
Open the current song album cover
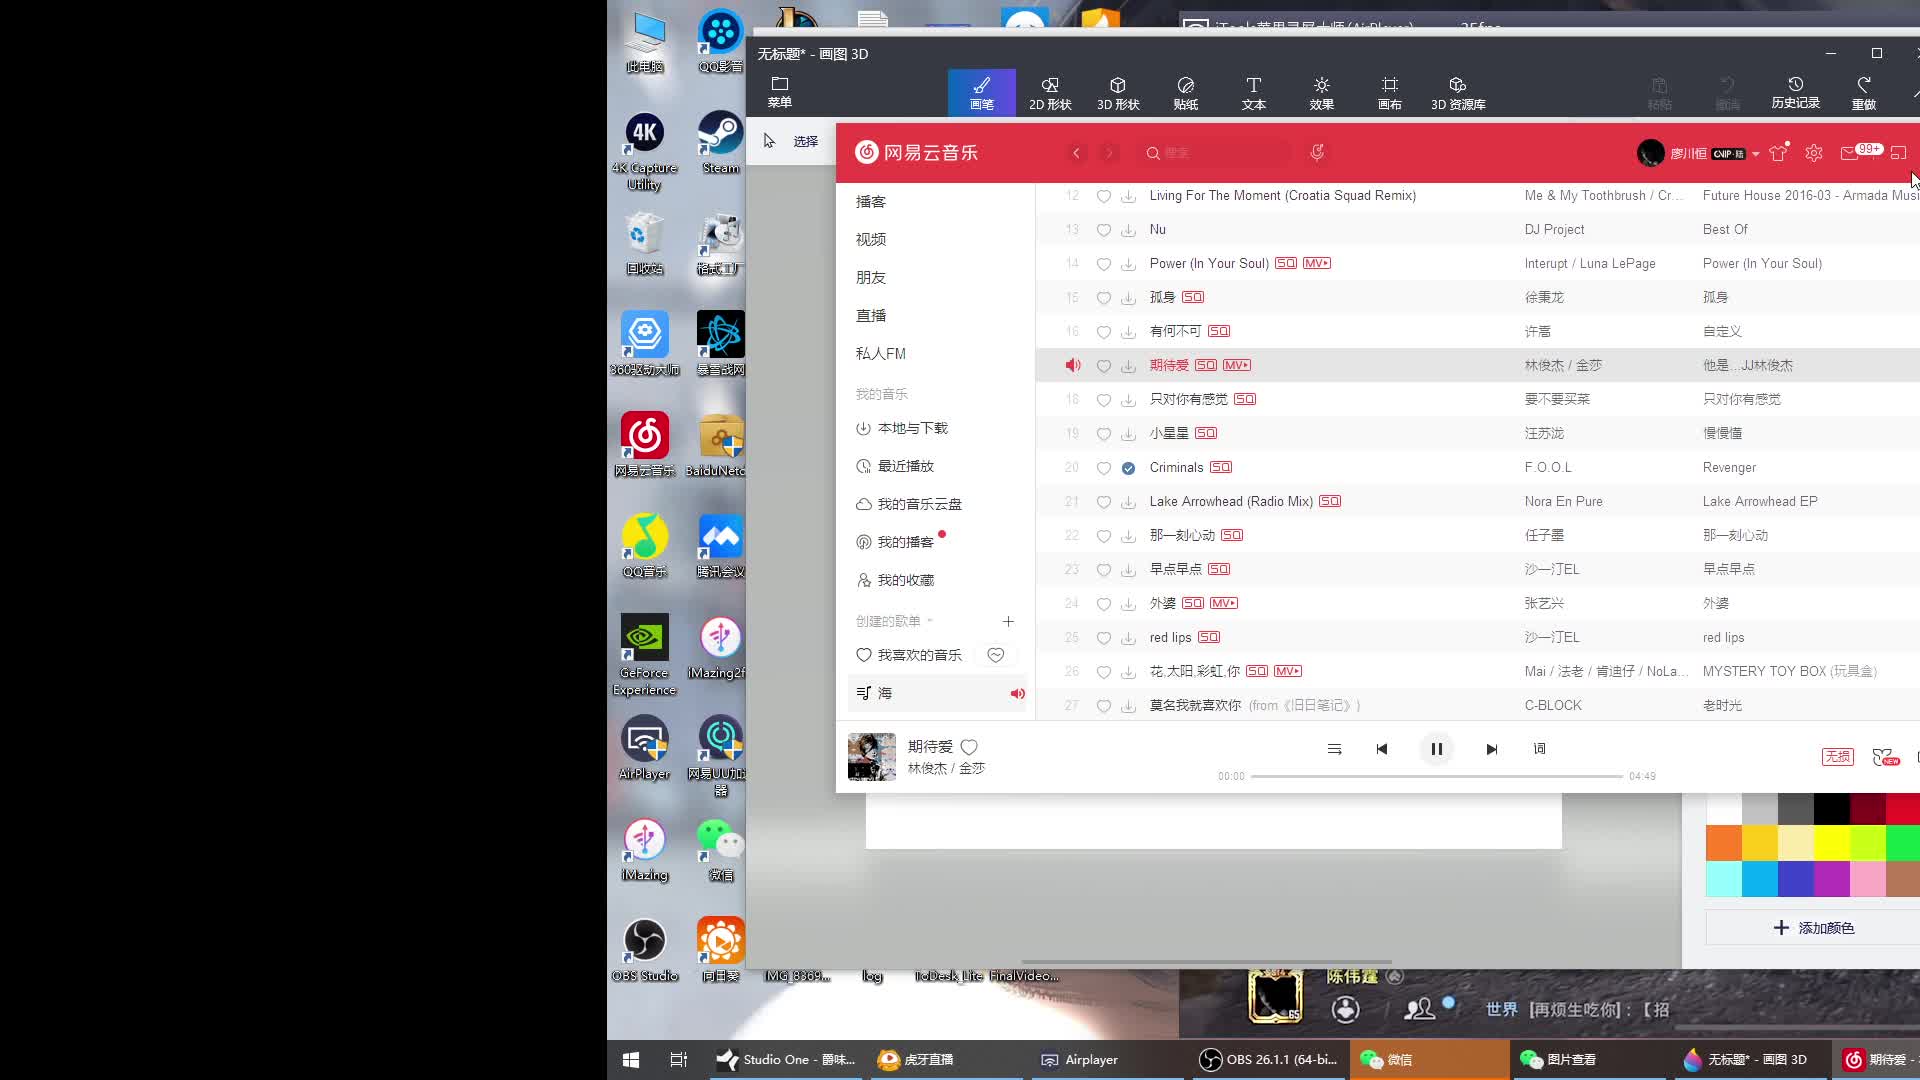(x=872, y=757)
